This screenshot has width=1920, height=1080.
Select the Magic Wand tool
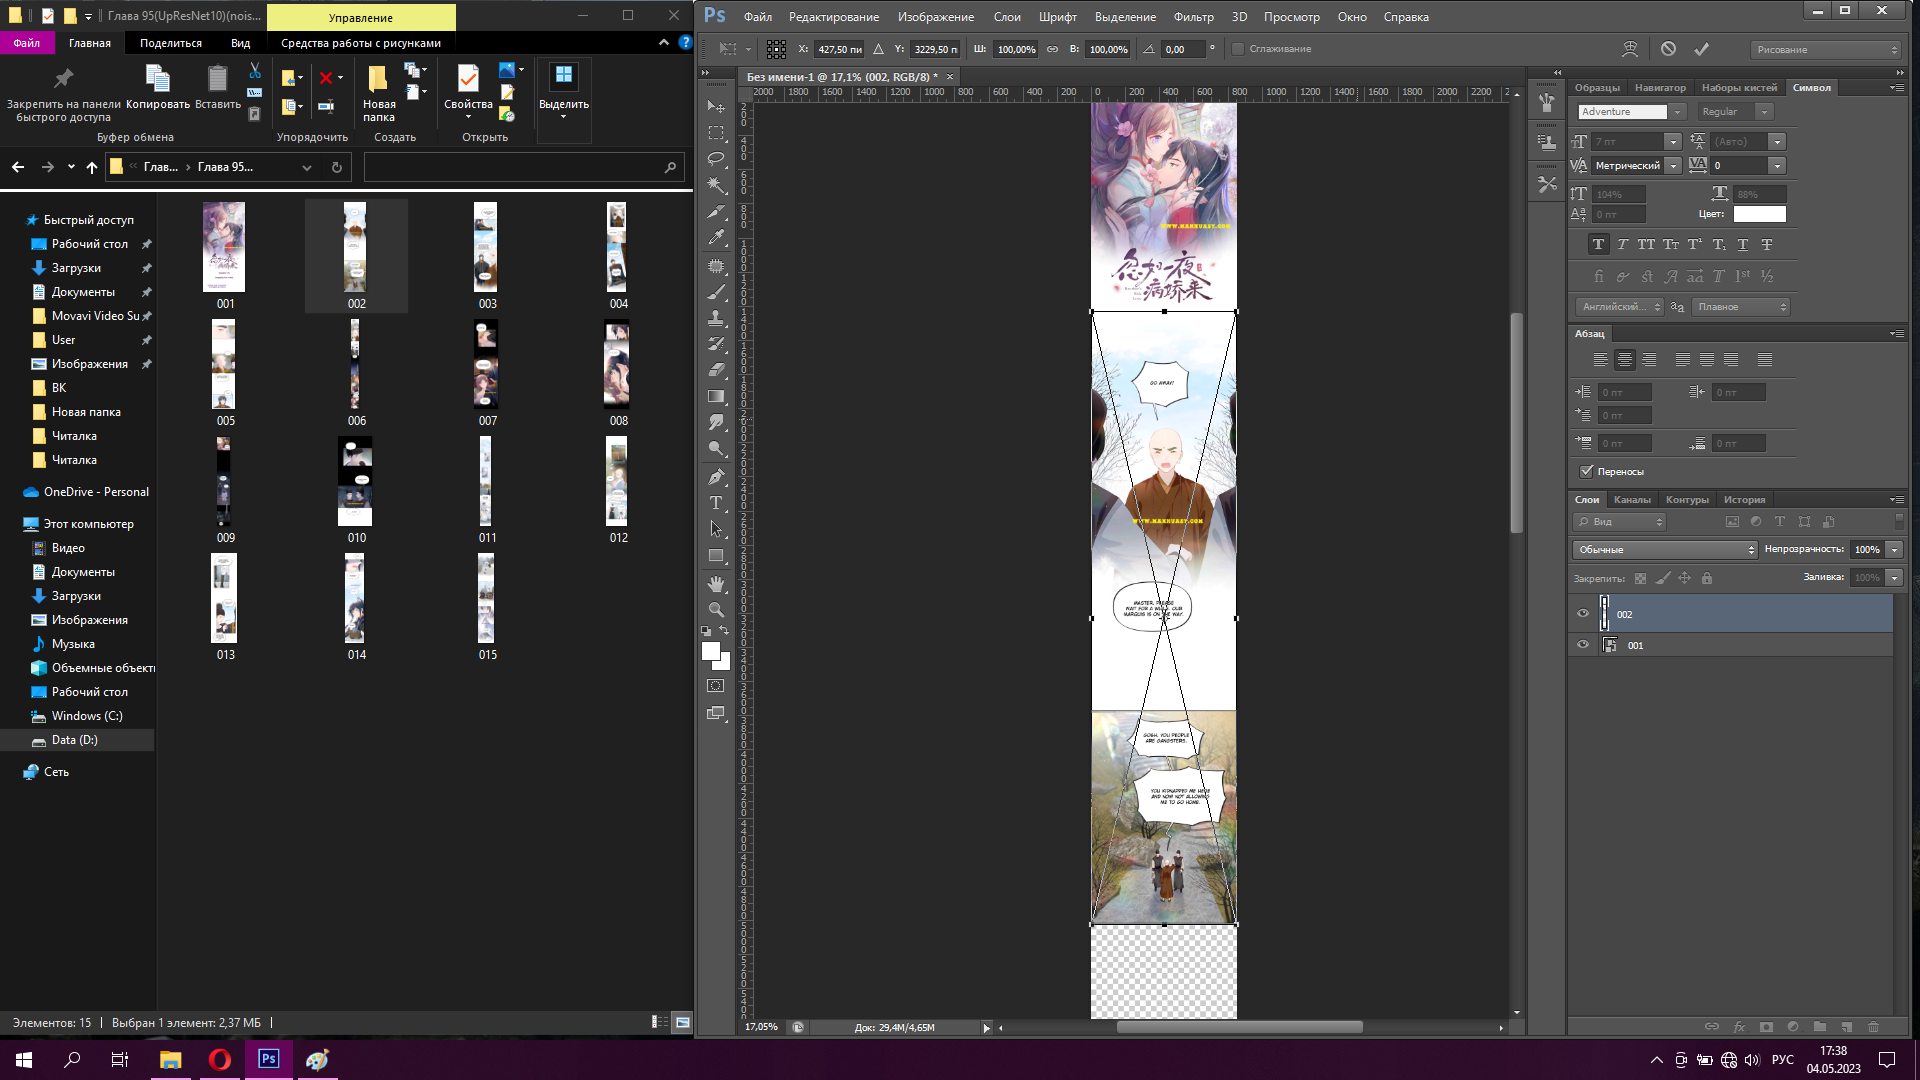tap(716, 185)
